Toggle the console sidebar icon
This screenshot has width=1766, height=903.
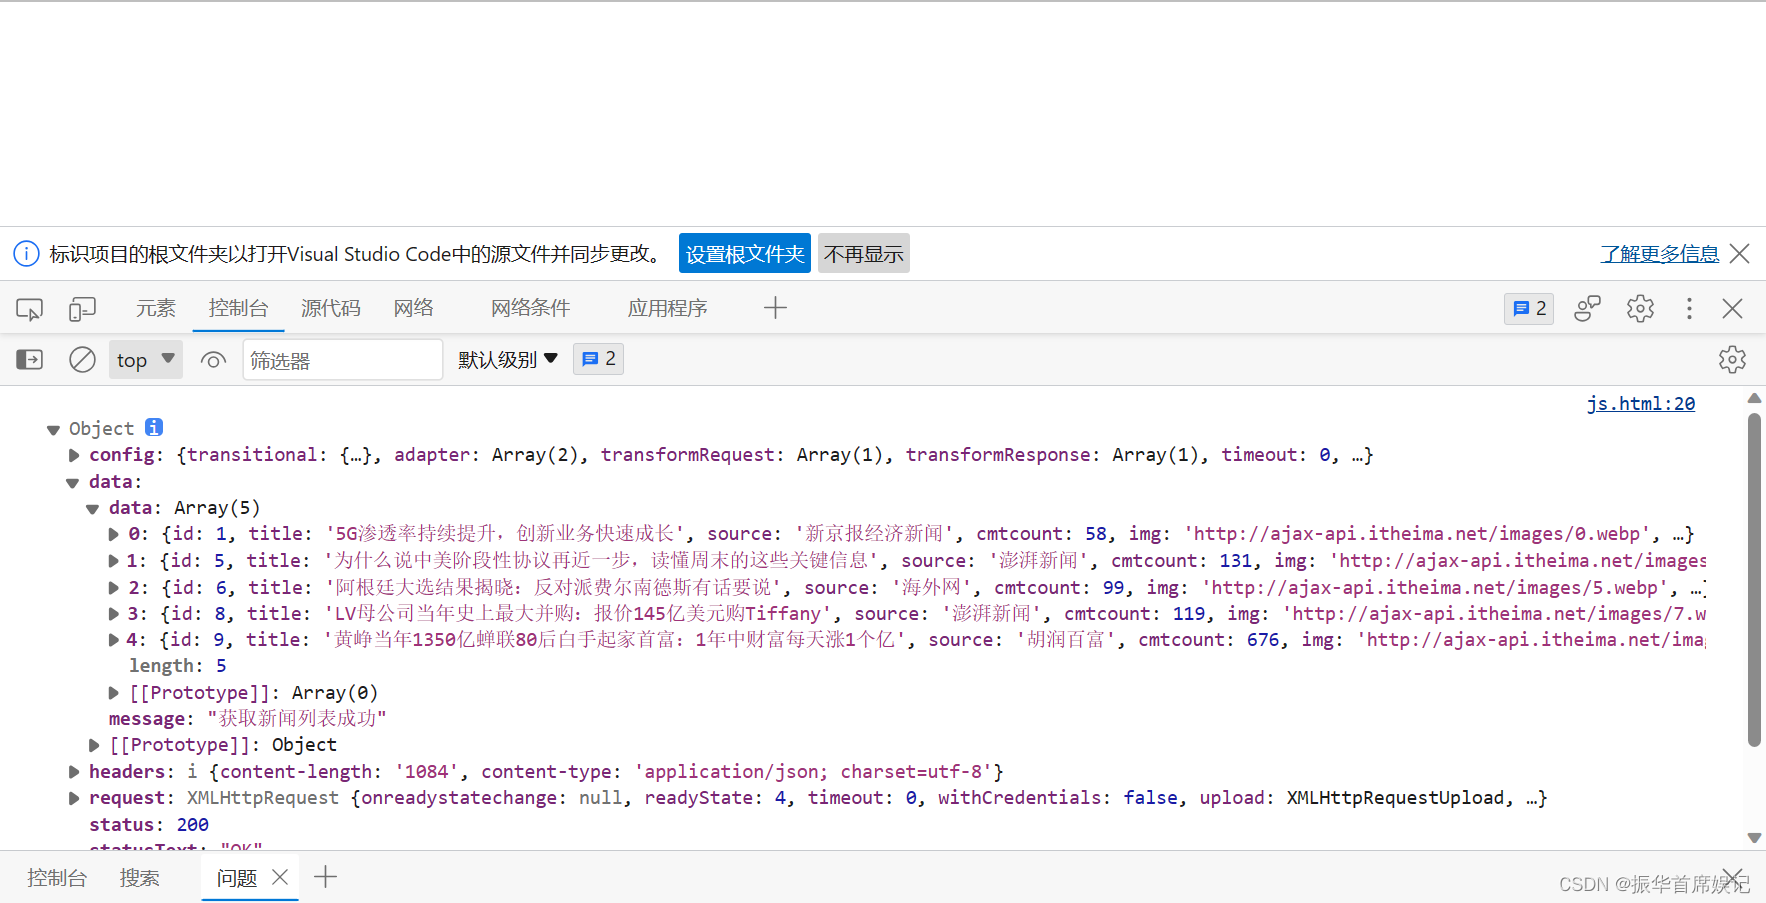click(x=30, y=359)
